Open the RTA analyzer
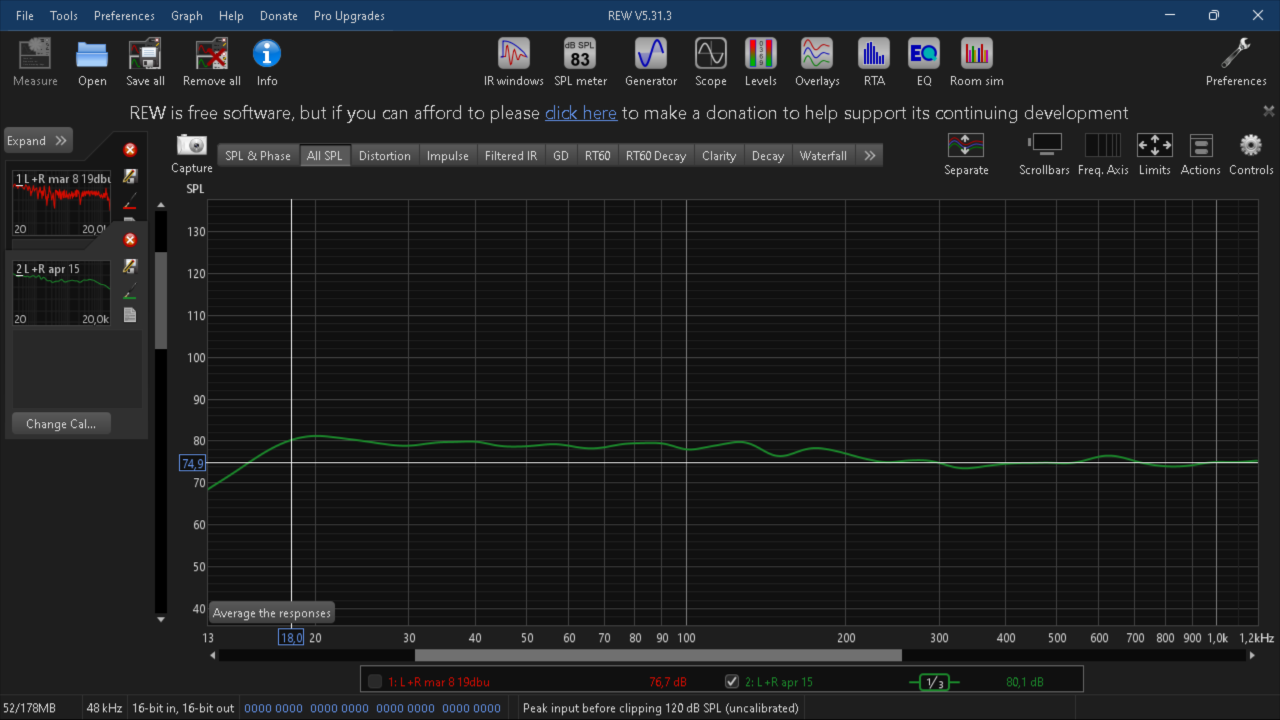The image size is (1280, 720). coord(874,62)
